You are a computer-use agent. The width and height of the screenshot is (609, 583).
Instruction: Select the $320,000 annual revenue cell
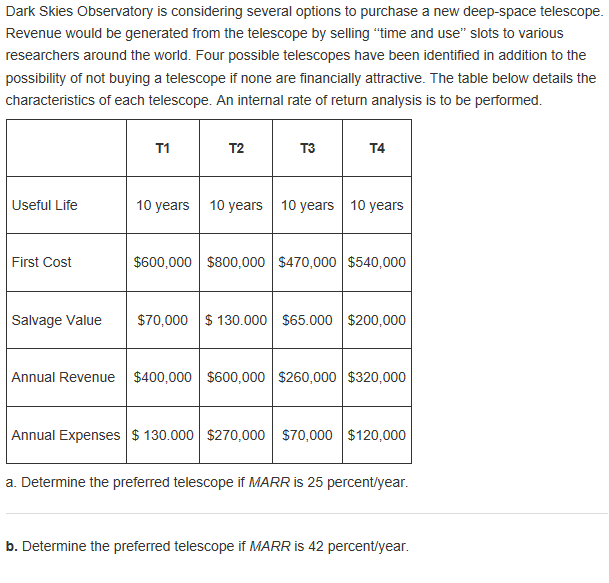[377, 377]
